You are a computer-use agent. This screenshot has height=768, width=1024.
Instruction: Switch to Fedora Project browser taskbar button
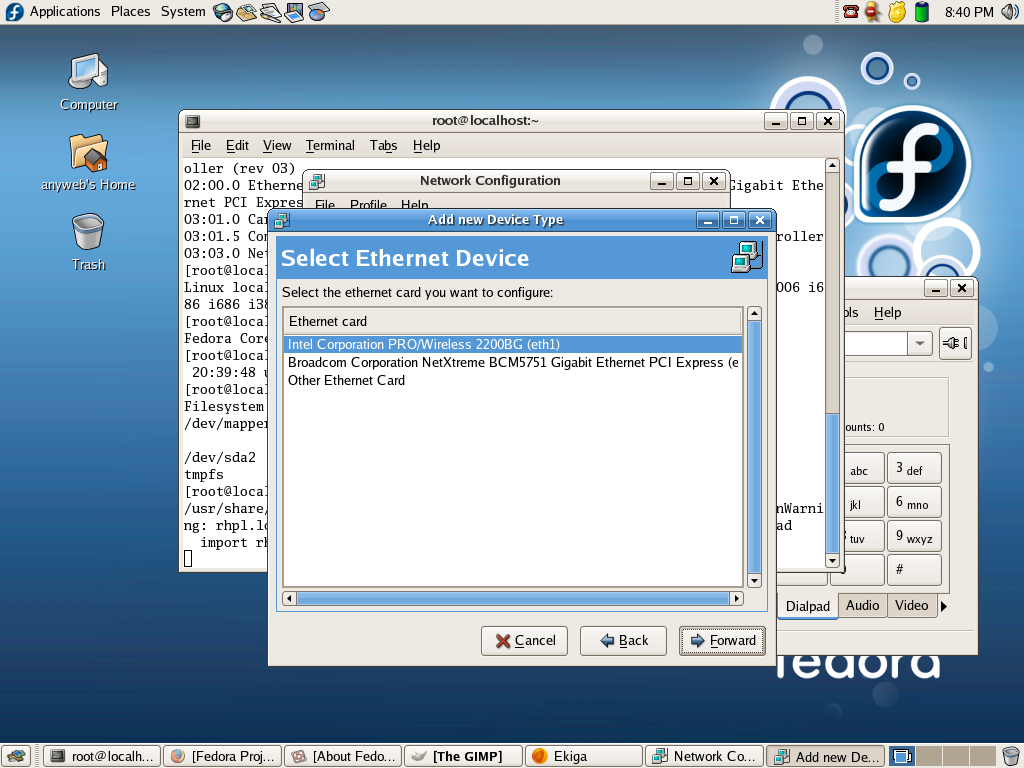[223, 756]
